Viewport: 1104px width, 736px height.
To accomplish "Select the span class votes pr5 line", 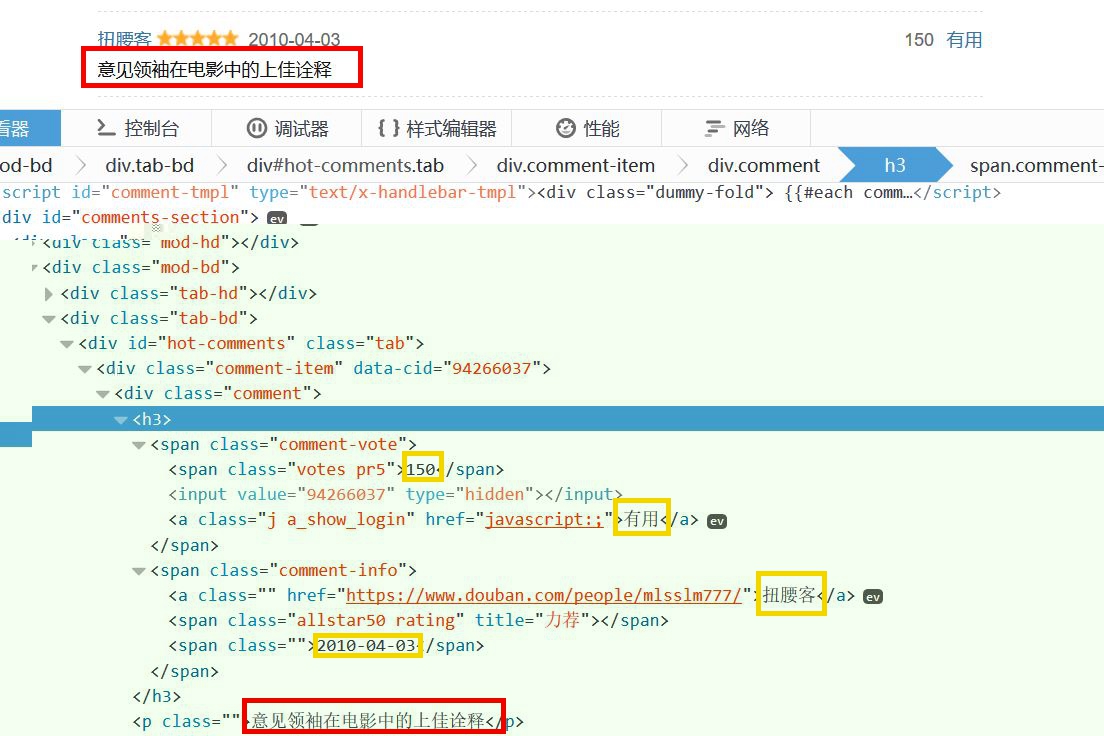I will click(337, 470).
